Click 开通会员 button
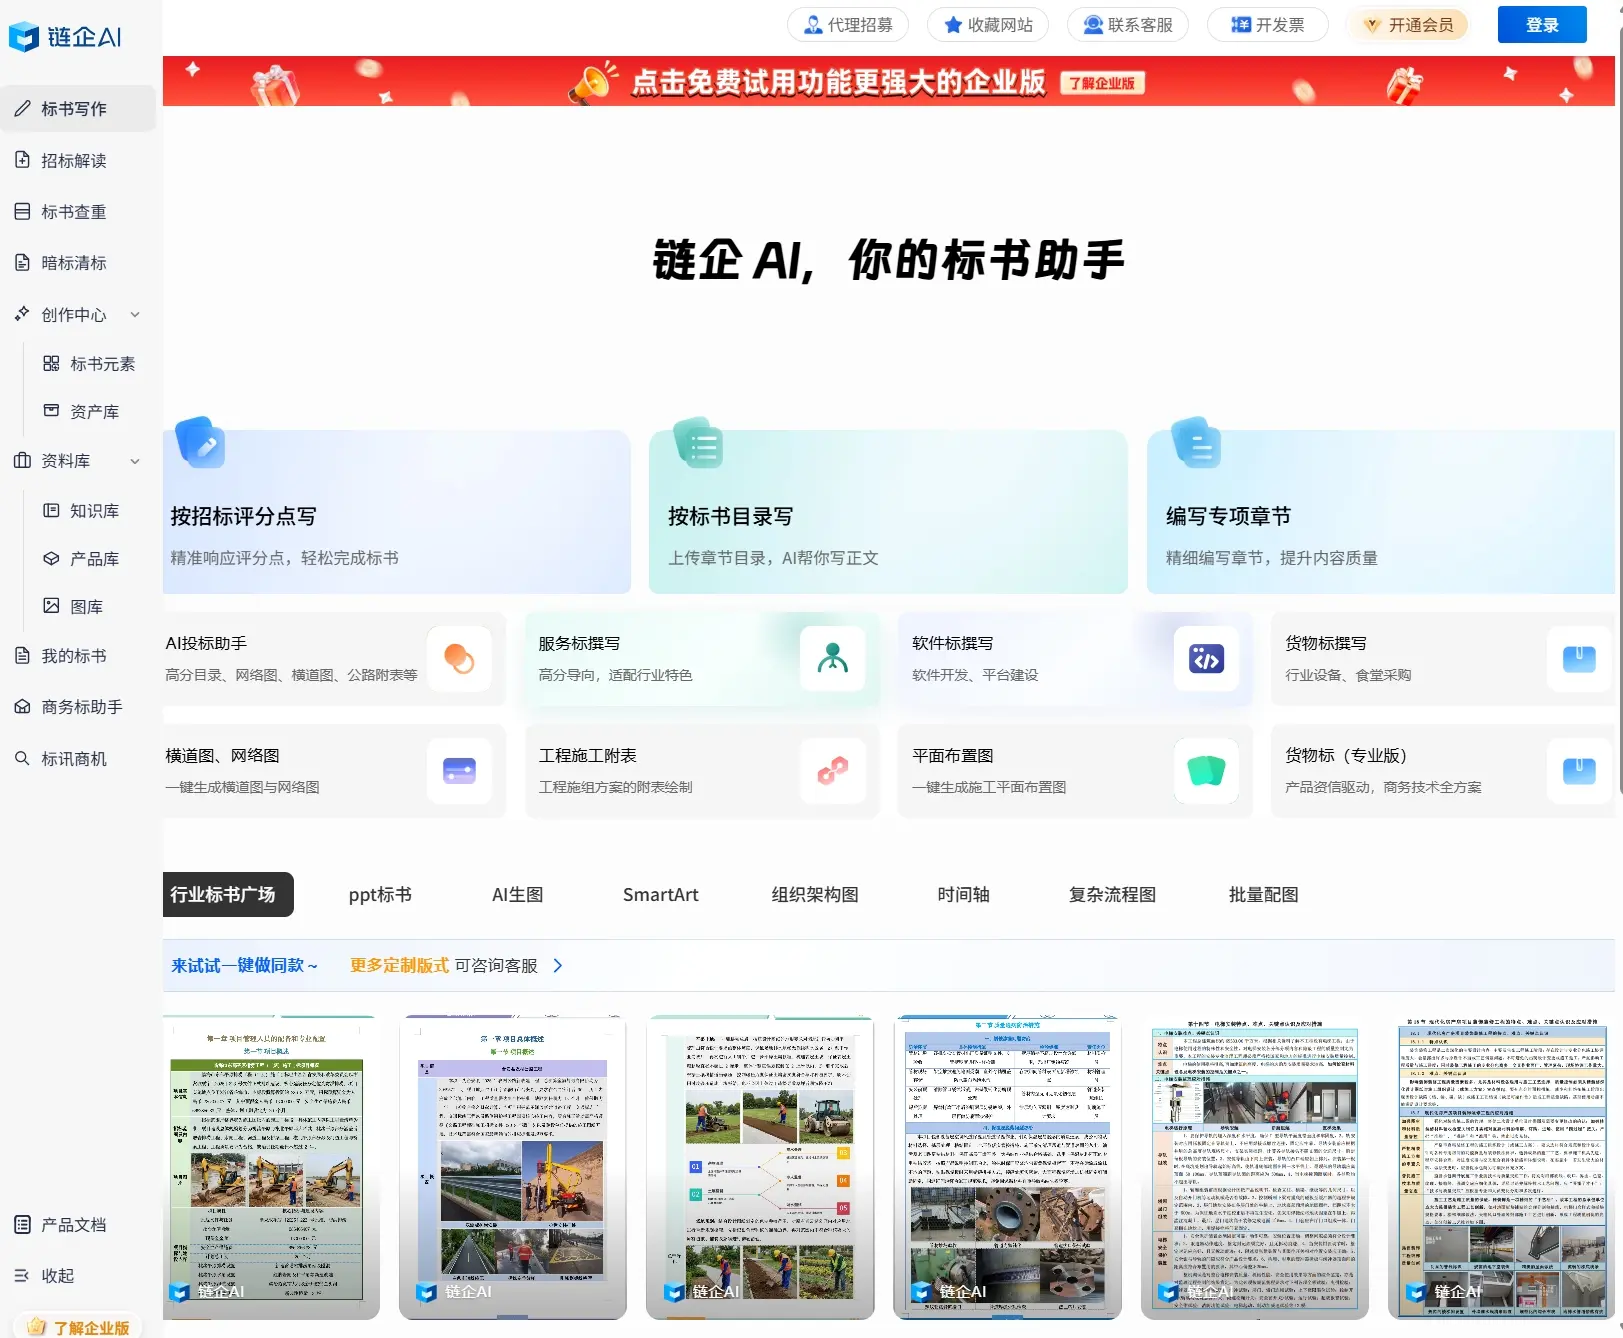 (1409, 25)
